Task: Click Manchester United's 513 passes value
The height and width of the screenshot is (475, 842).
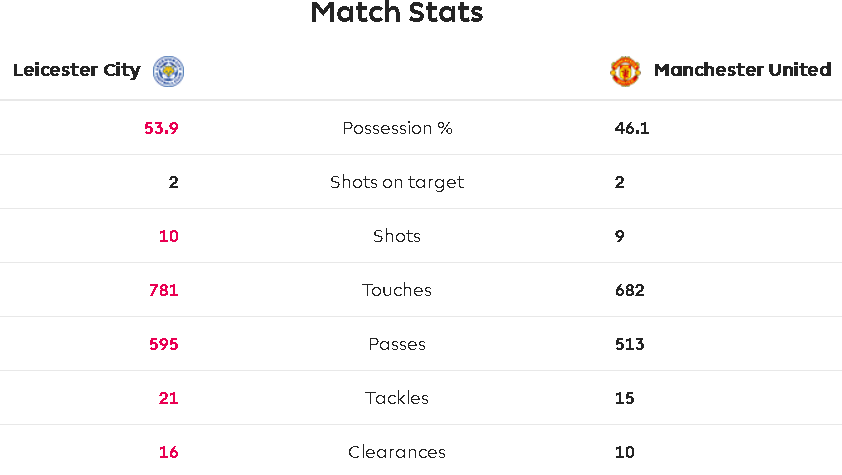Action: (630, 344)
